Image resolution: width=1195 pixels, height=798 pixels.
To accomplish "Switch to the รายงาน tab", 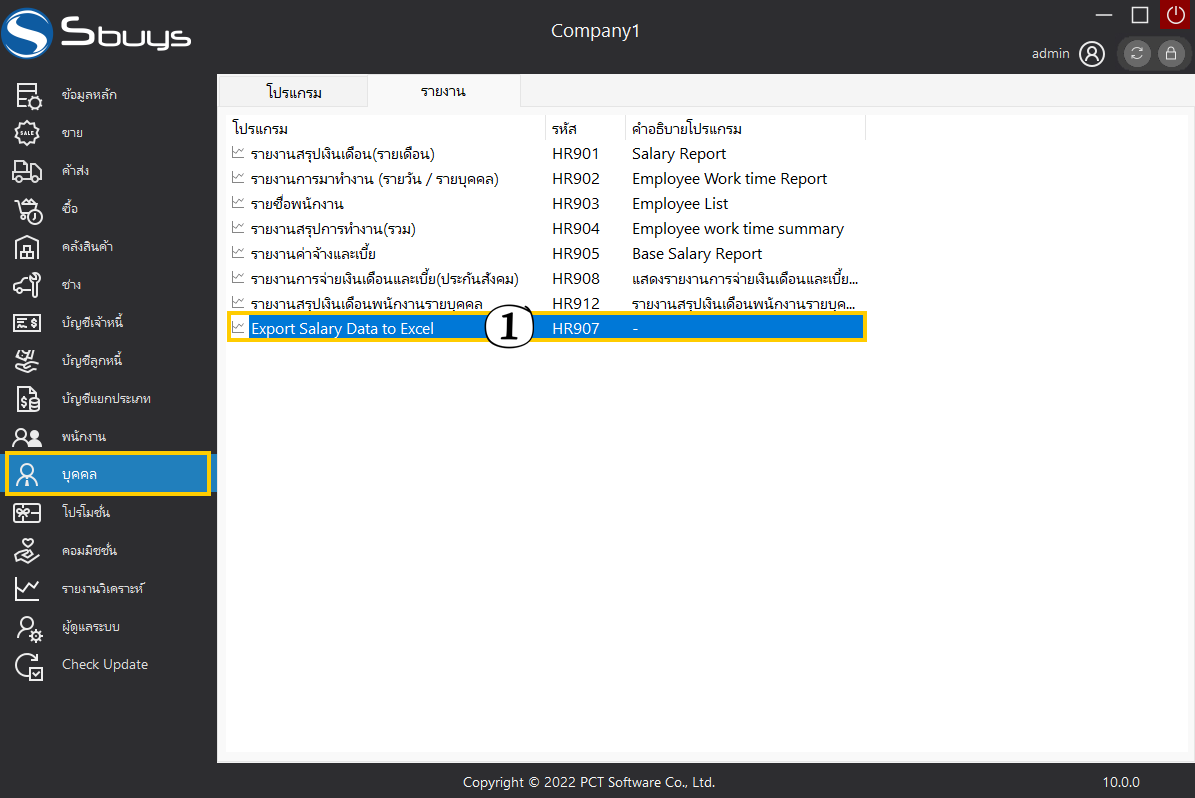I will click(x=443, y=91).
